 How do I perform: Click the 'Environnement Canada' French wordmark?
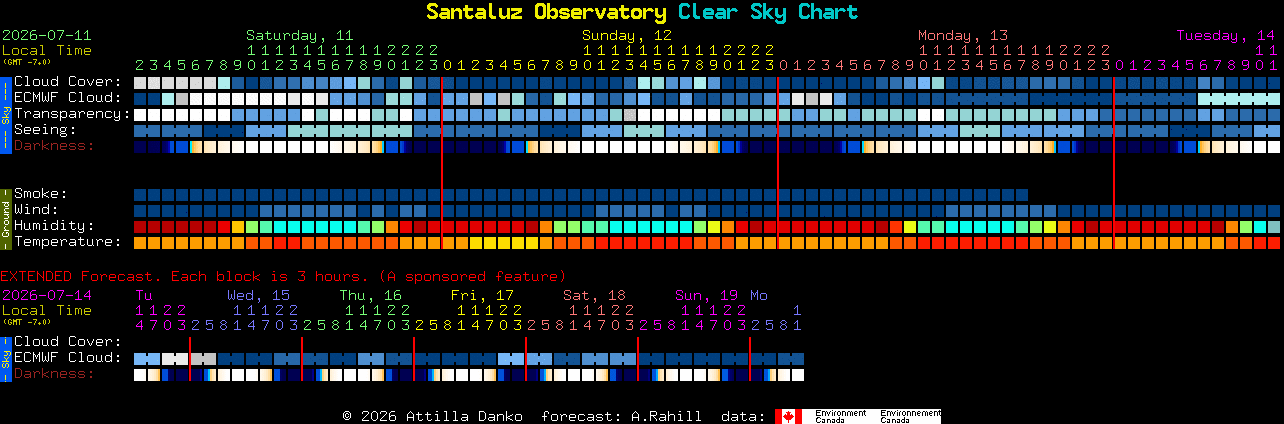(911, 416)
